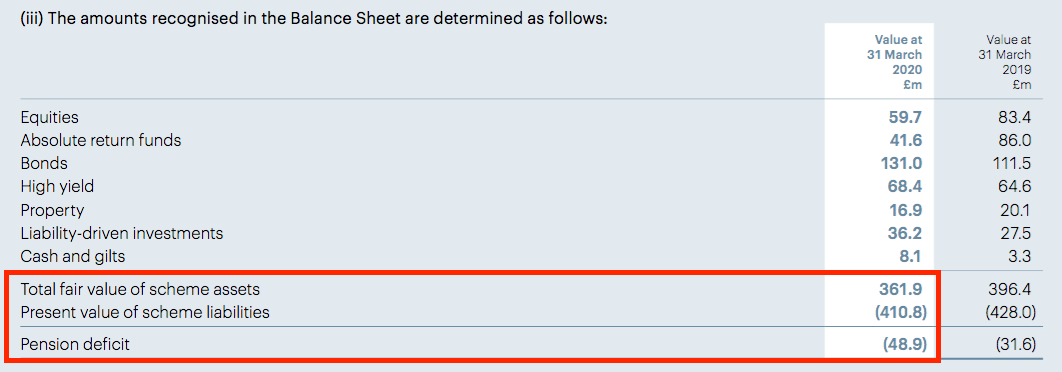Select the 3.3 cash and gilts value
The width and height of the screenshot is (1062, 372).
click(x=1020, y=256)
